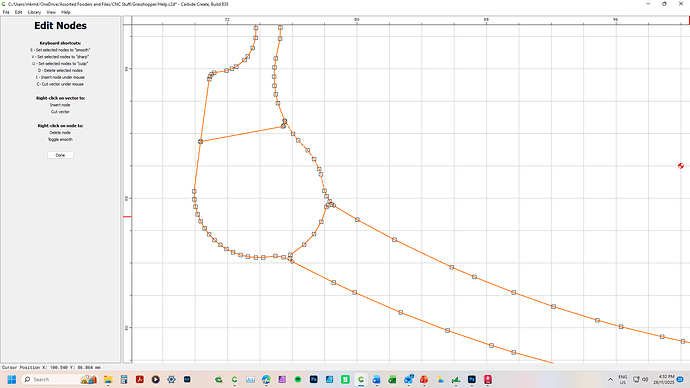Click the 80 mark on the top ruler
Image resolution: width=690 pixels, height=388 pixels.
[357, 19]
